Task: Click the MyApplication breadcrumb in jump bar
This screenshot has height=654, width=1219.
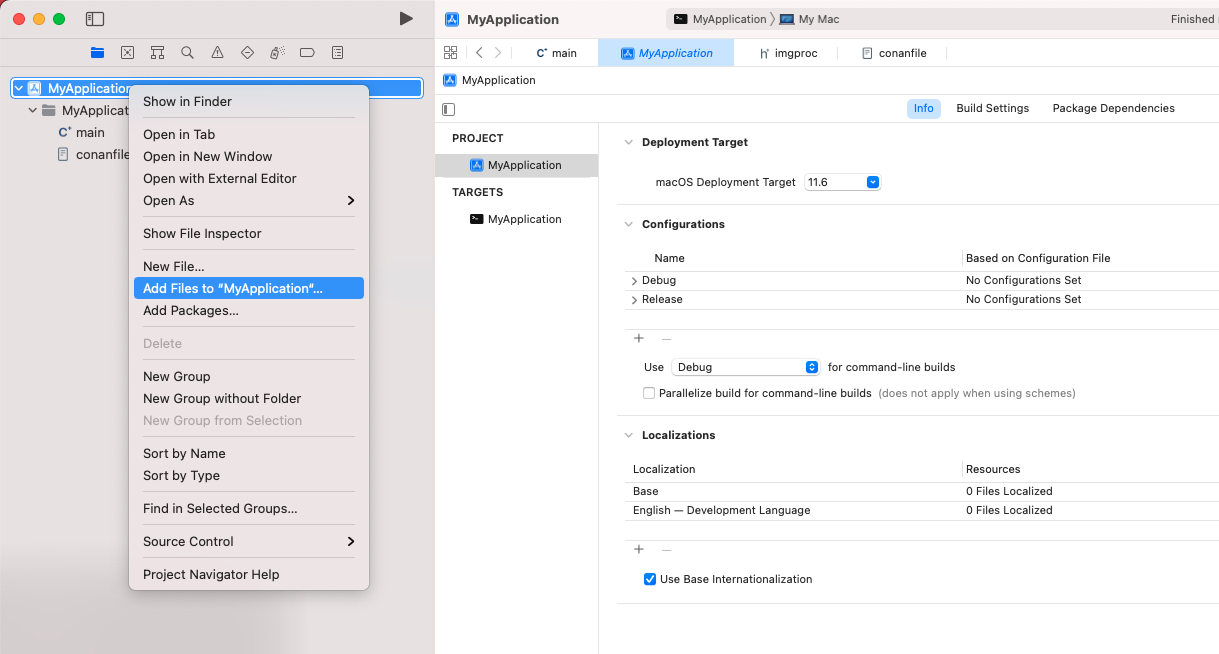Action: point(490,80)
